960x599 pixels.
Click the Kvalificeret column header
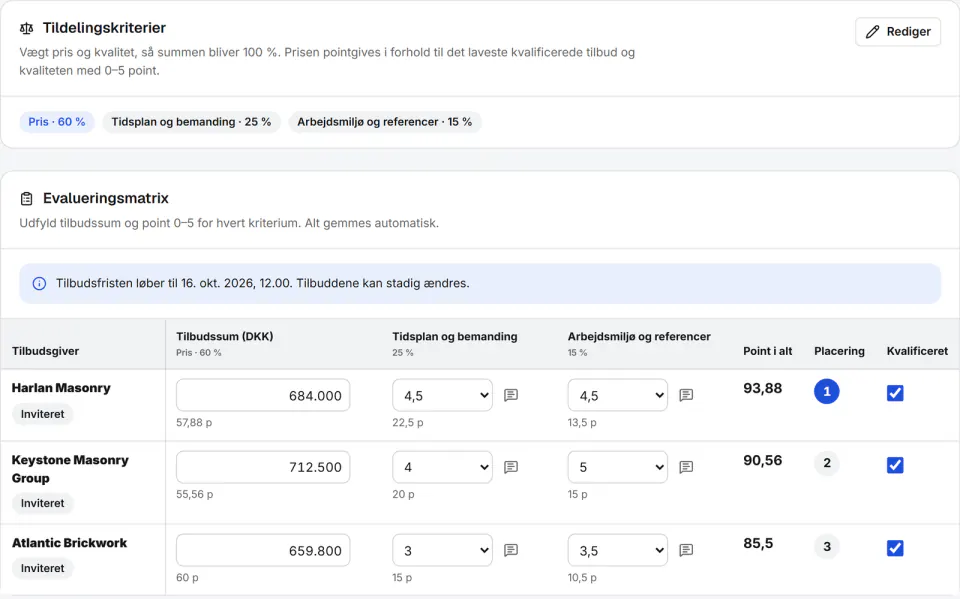(x=917, y=351)
